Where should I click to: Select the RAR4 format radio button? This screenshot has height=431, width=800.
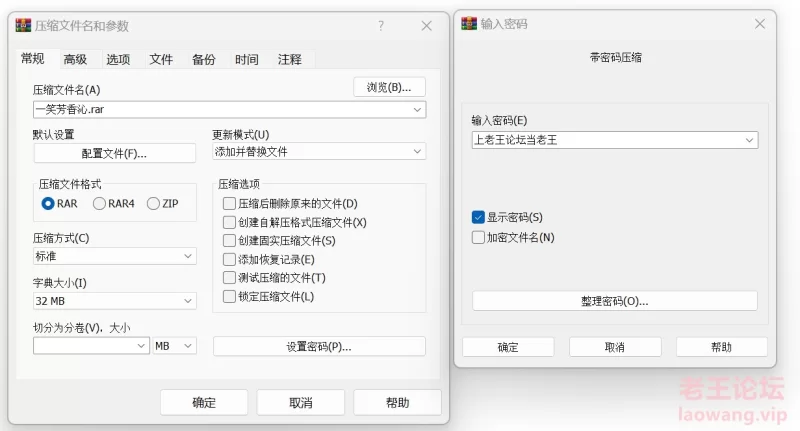(x=99, y=204)
